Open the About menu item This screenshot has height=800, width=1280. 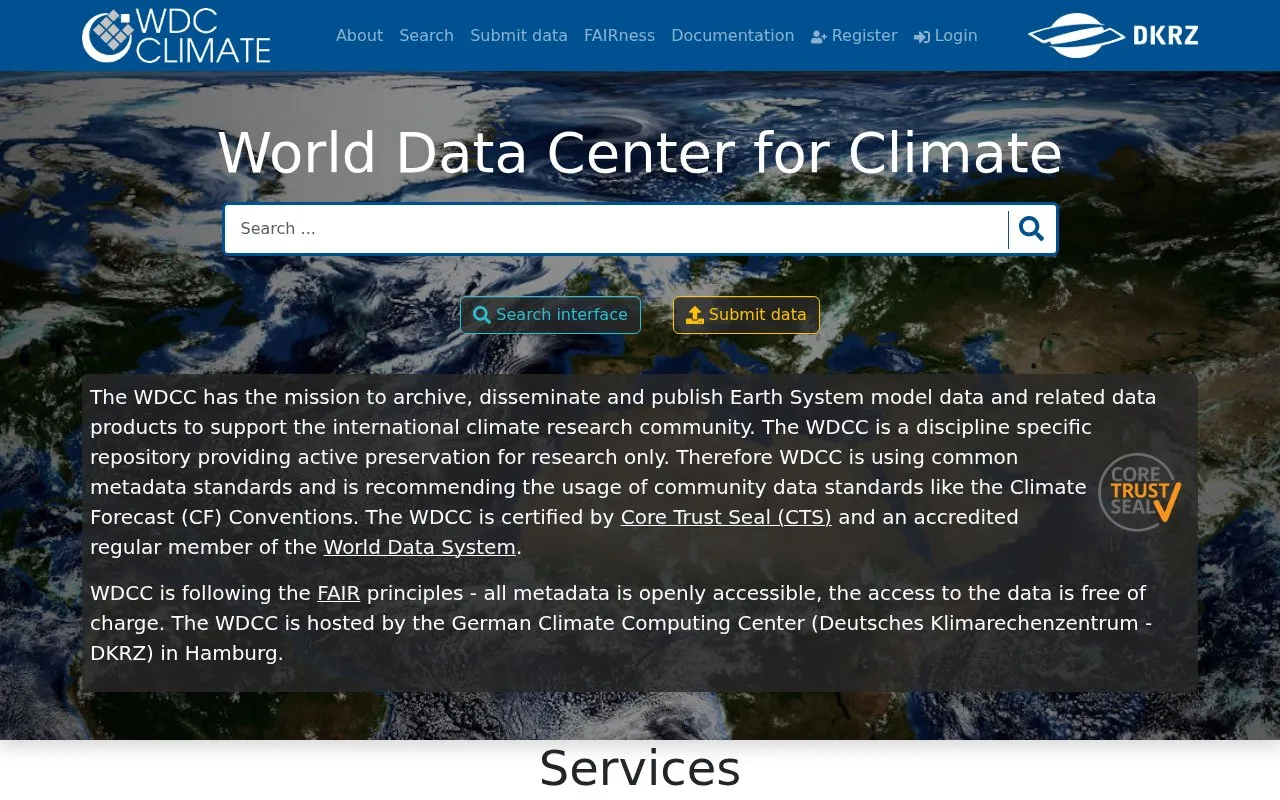point(359,36)
